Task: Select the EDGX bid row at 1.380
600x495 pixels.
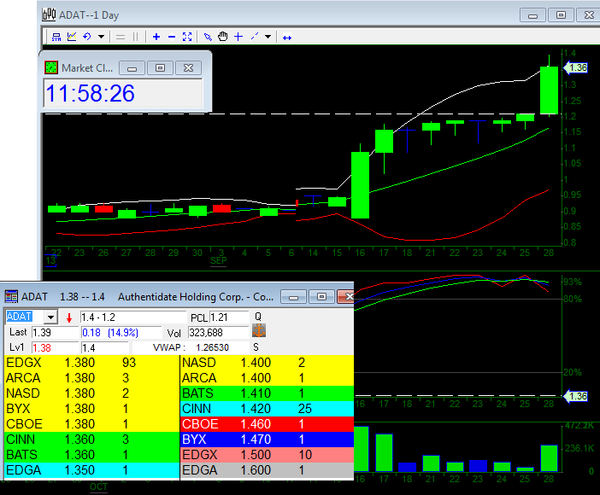Action: (x=91, y=363)
